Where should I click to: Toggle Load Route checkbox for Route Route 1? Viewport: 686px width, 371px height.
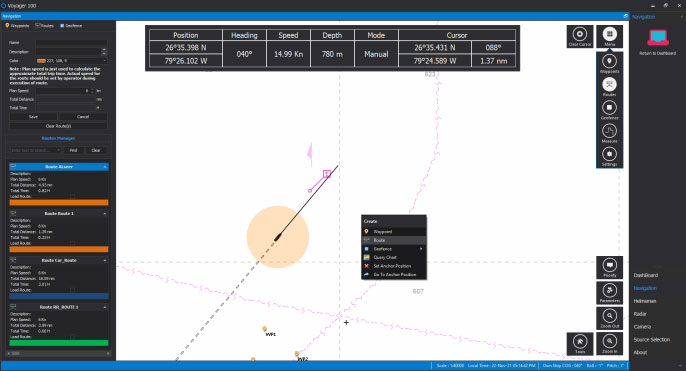tap(72, 243)
